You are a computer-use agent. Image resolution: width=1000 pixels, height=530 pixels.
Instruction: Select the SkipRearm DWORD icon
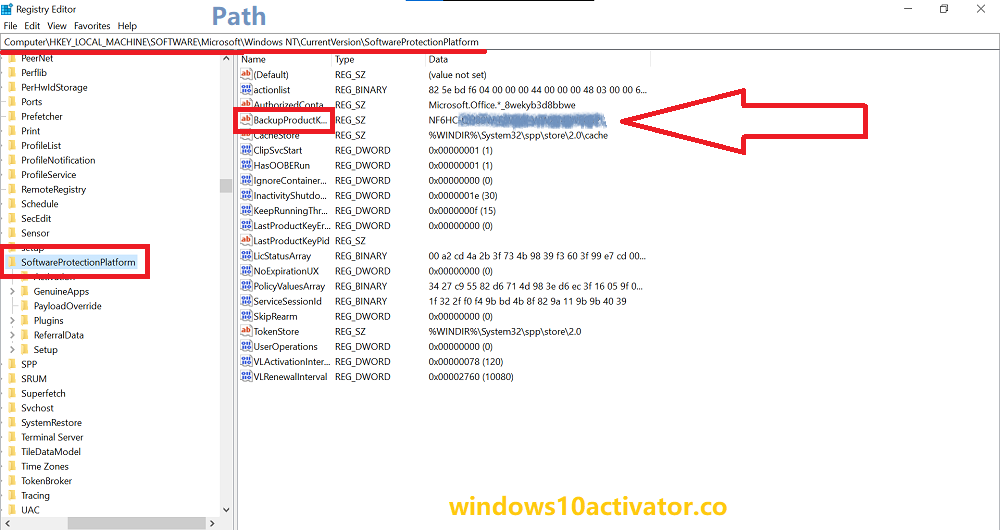click(246, 316)
